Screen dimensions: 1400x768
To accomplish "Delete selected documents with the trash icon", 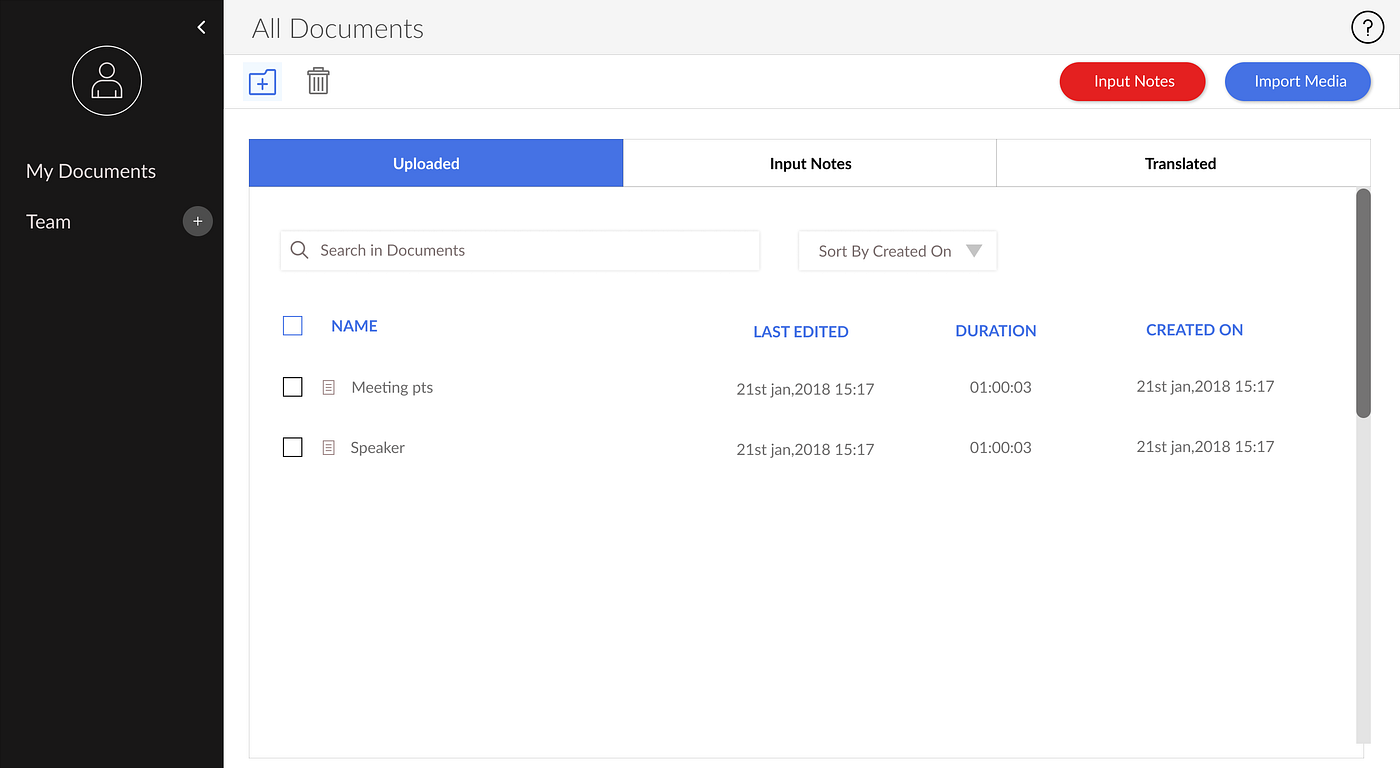I will tap(318, 81).
